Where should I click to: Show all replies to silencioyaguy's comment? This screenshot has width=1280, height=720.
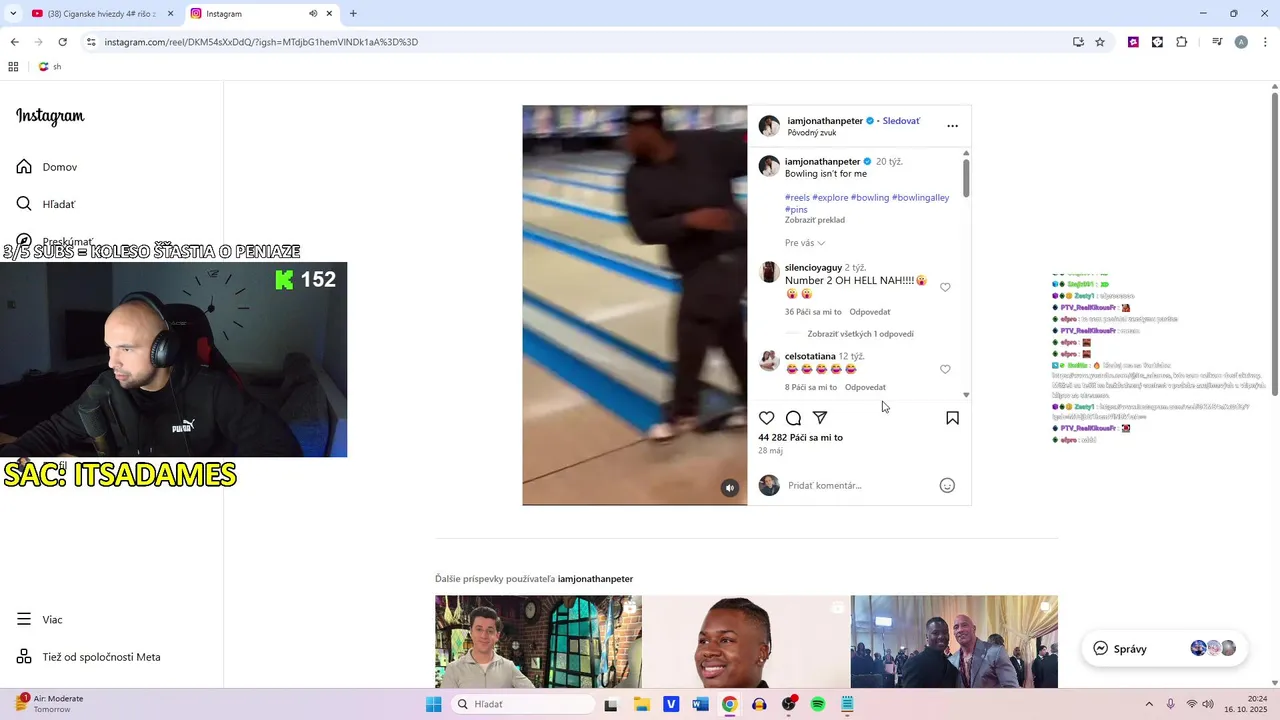click(x=860, y=334)
